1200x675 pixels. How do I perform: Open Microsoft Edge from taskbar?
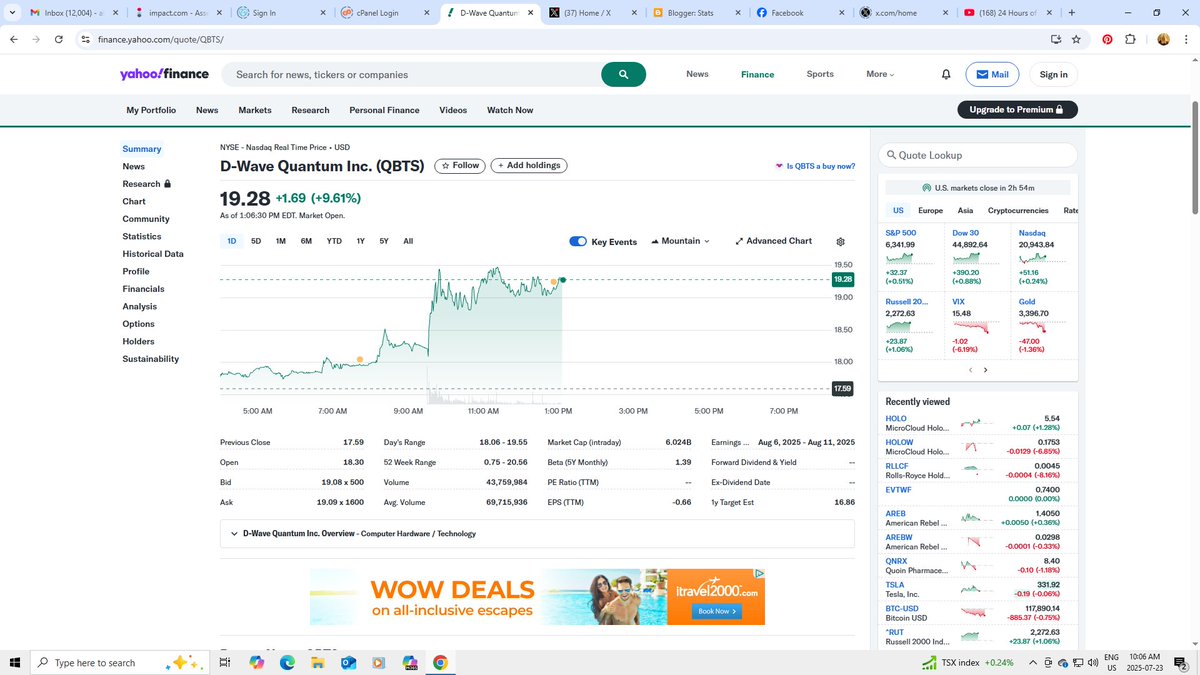[287, 662]
